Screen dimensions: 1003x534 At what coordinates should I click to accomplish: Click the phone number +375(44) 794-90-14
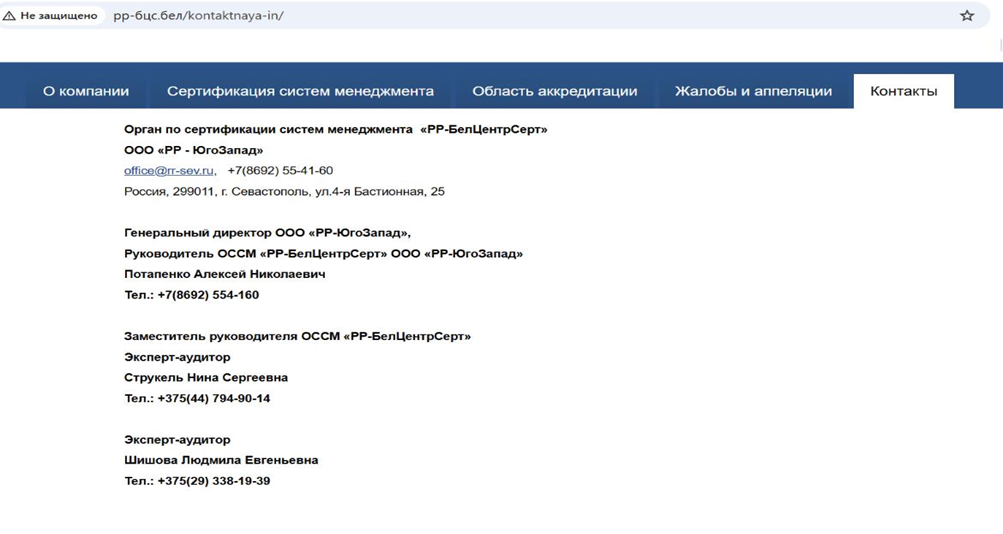pos(213,398)
